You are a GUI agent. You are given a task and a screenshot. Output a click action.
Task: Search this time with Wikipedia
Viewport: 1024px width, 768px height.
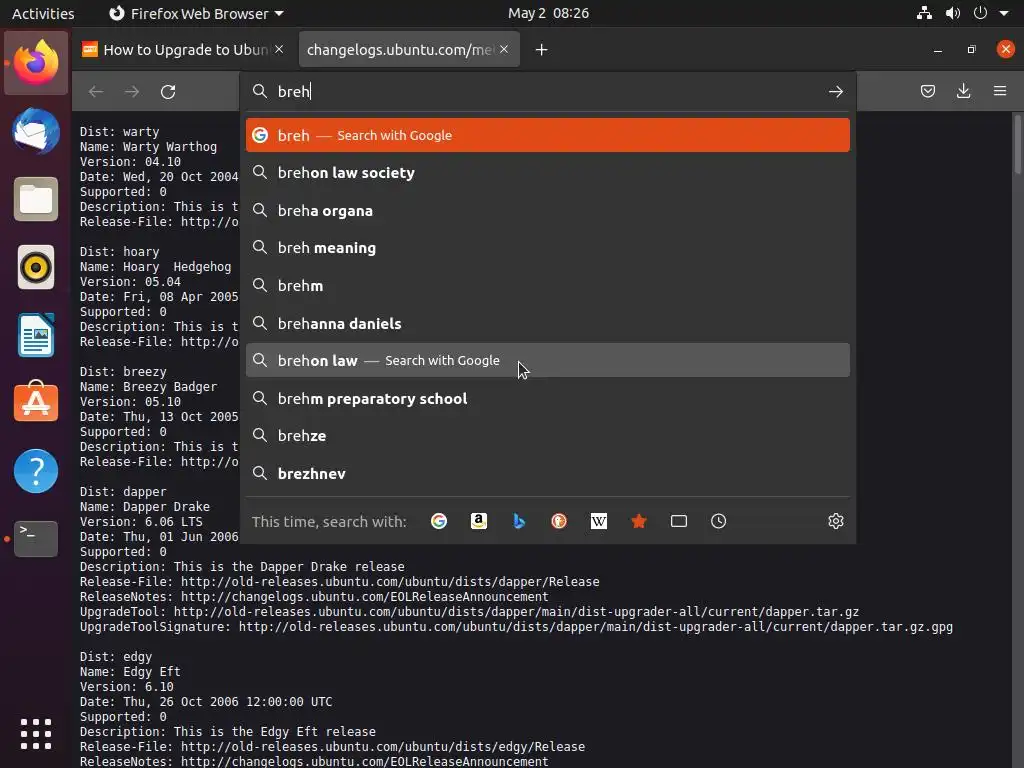(599, 521)
